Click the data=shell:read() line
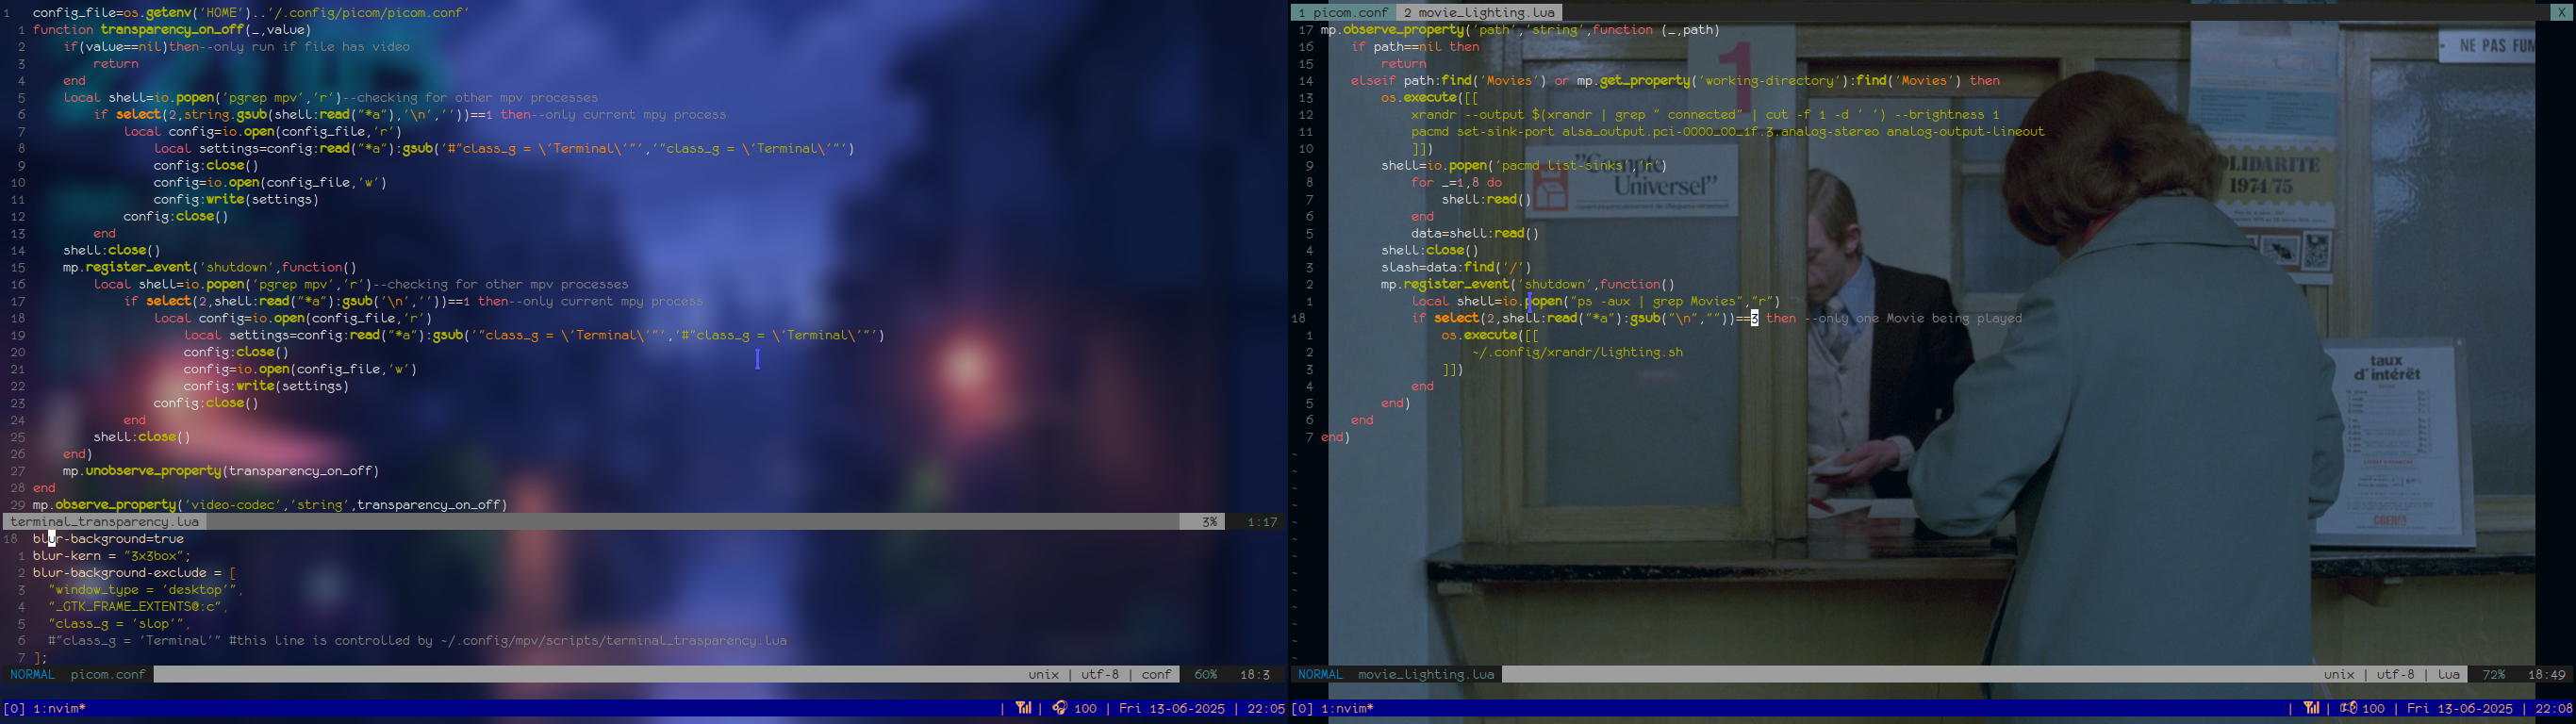Viewport: 2576px width, 724px height. [1475, 234]
